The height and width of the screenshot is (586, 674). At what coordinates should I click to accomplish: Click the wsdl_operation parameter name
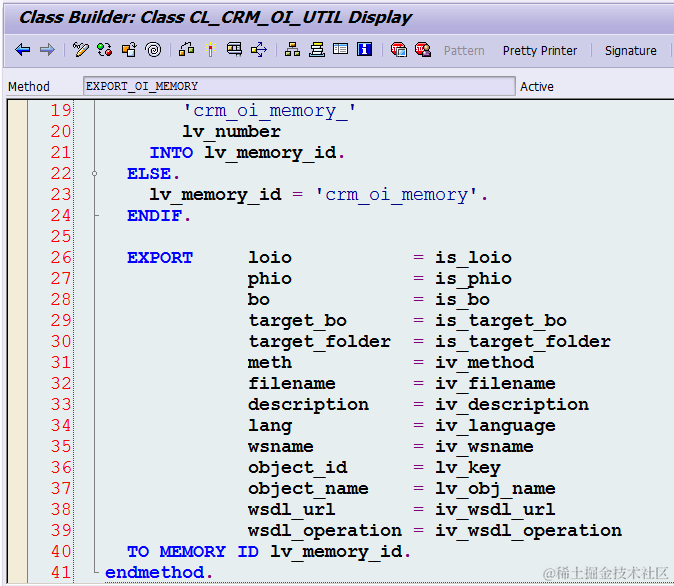325,531
